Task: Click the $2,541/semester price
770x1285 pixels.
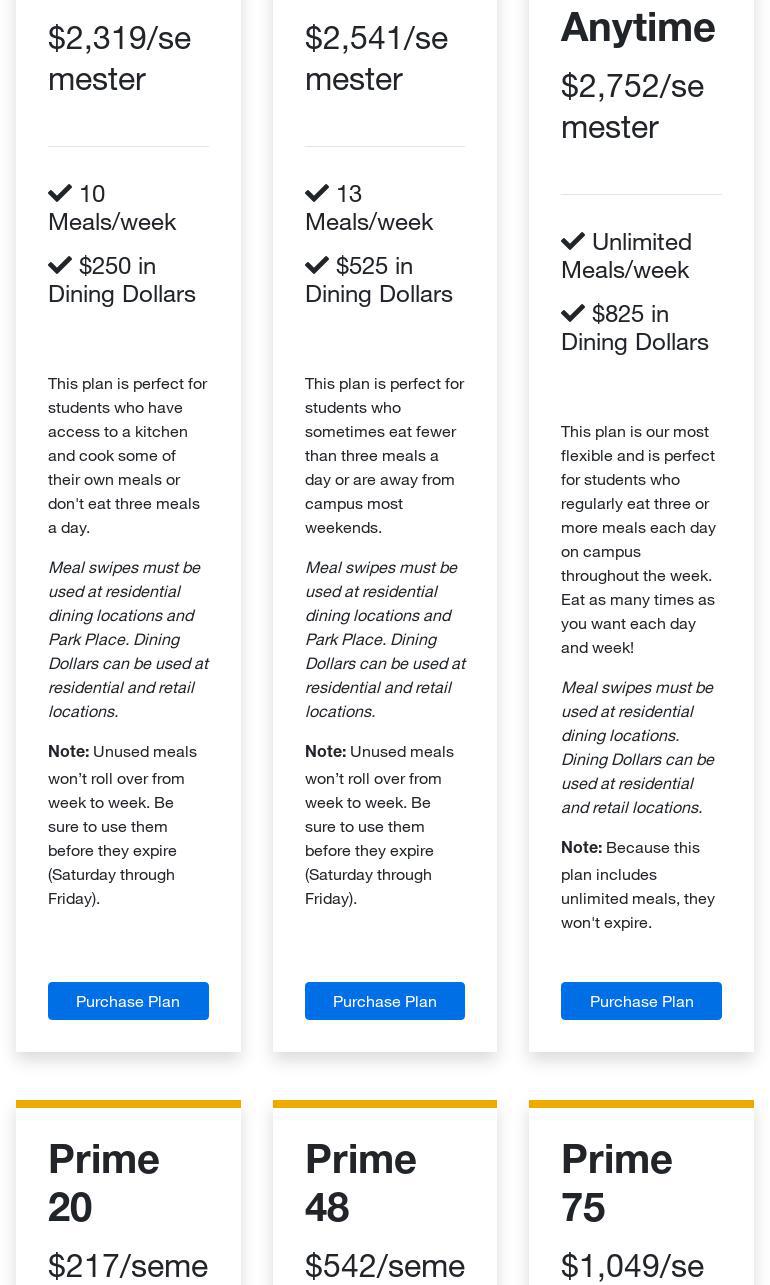Action: (x=376, y=58)
